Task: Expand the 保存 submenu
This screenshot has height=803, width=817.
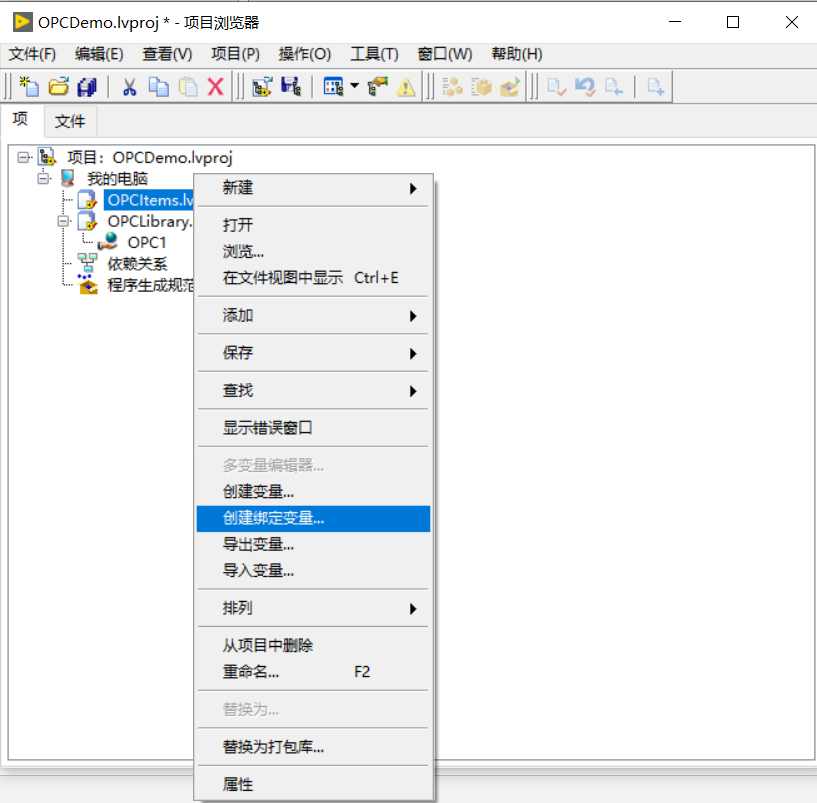Action: [x=314, y=353]
